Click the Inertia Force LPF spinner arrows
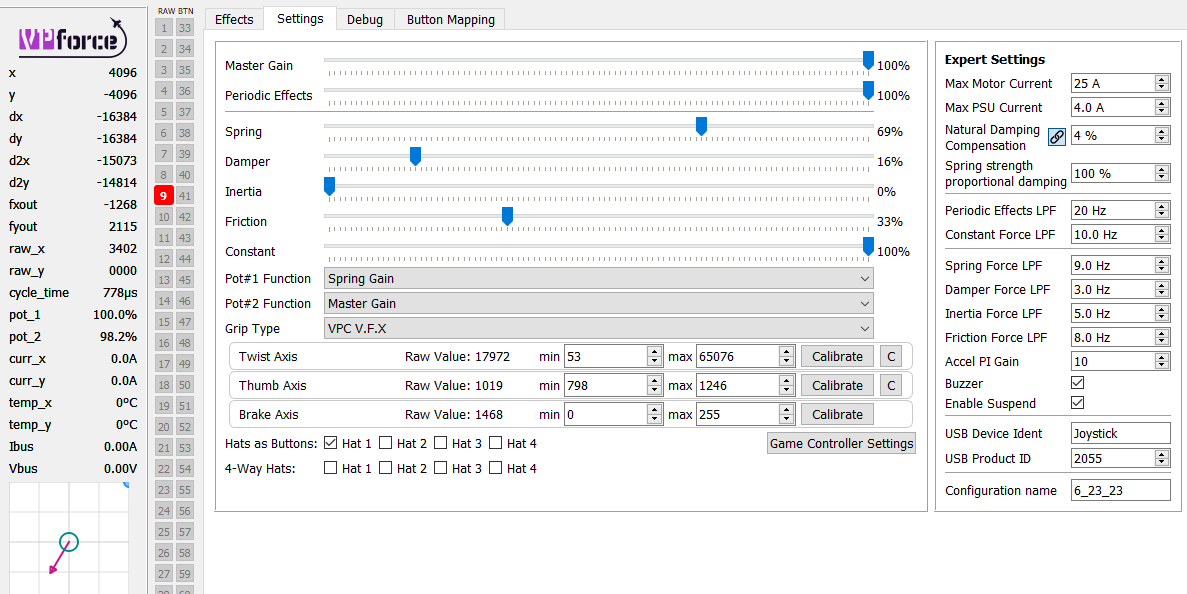This screenshot has height=594, width=1187. (x=1162, y=313)
